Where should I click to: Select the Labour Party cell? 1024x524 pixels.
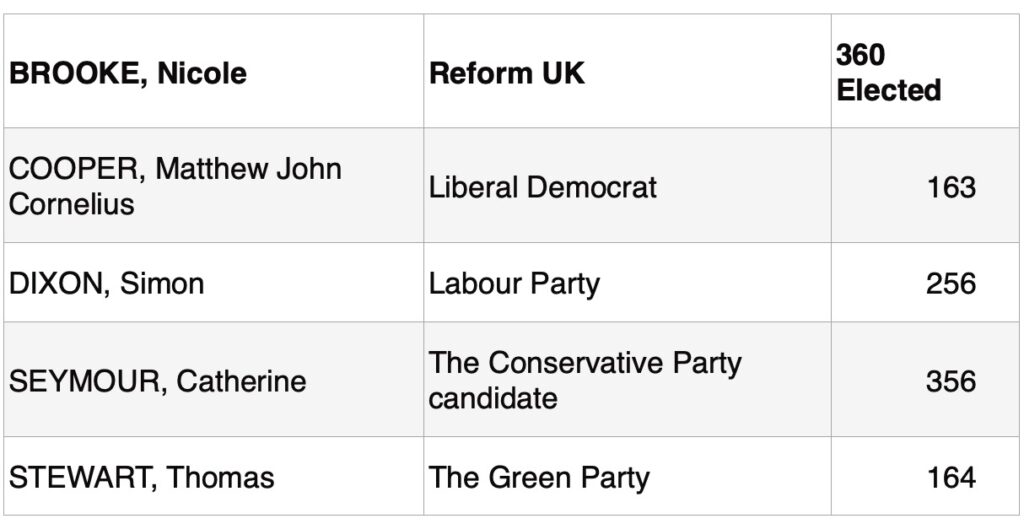627,282
